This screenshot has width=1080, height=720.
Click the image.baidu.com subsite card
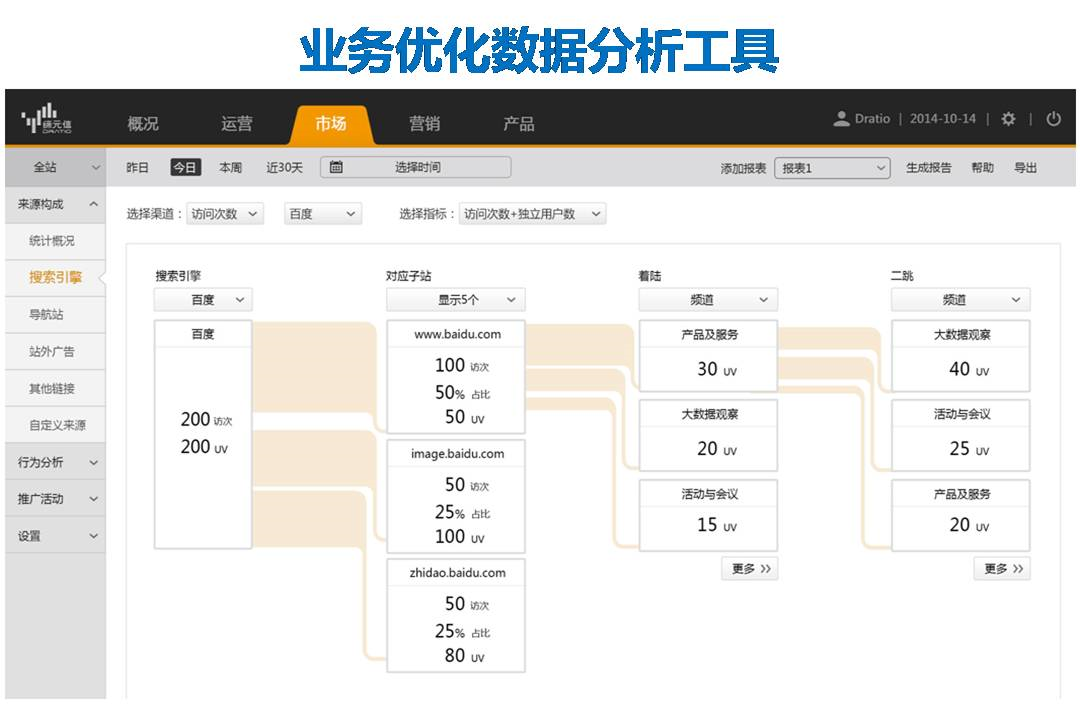click(x=456, y=496)
